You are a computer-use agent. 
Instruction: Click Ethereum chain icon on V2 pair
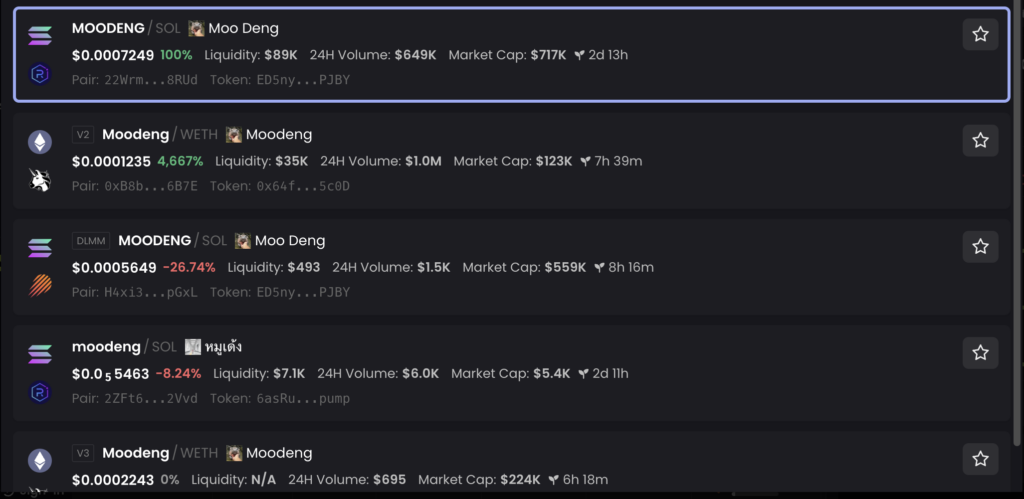click(40, 142)
